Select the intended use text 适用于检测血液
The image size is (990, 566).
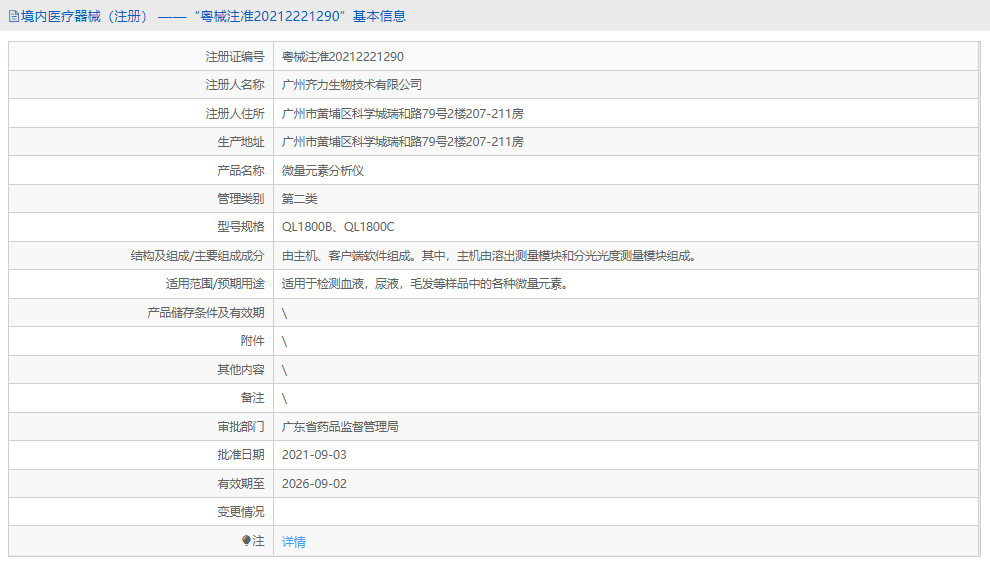click(426, 284)
